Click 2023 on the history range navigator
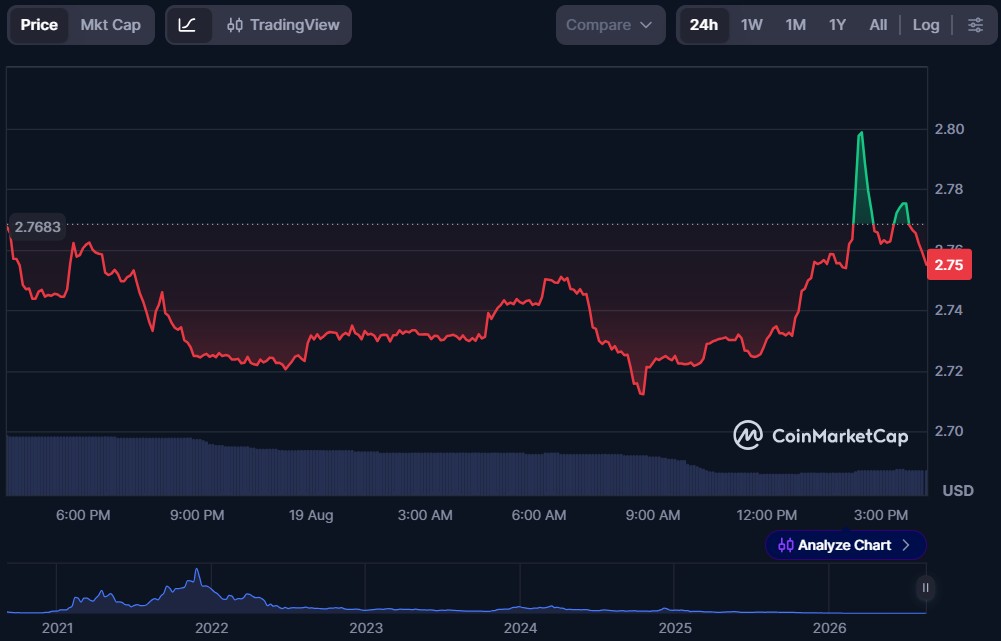Image resolution: width=1001 pixels, height=641 pixels. pyautogui.click(x=366, y=628)
